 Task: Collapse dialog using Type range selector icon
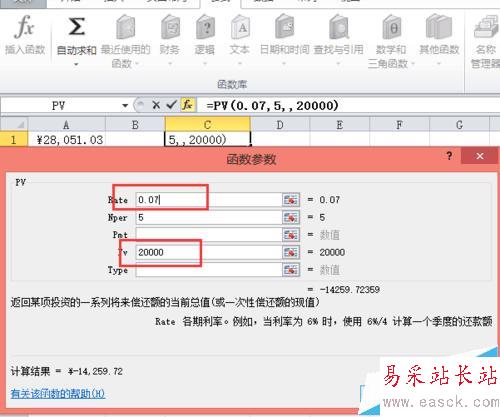291,270
